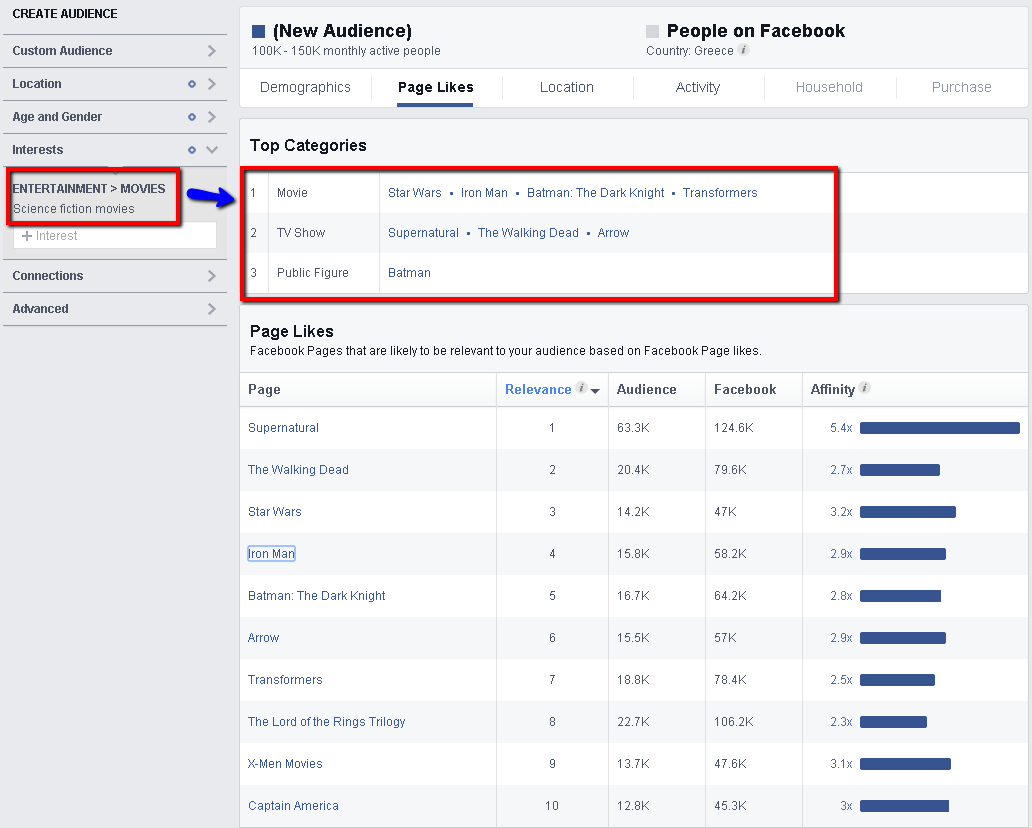Open The Lord of the Rings Trilogy page
Viewport: 1032px width, 828px height.
pyautogui.click(x=326, y=722)
